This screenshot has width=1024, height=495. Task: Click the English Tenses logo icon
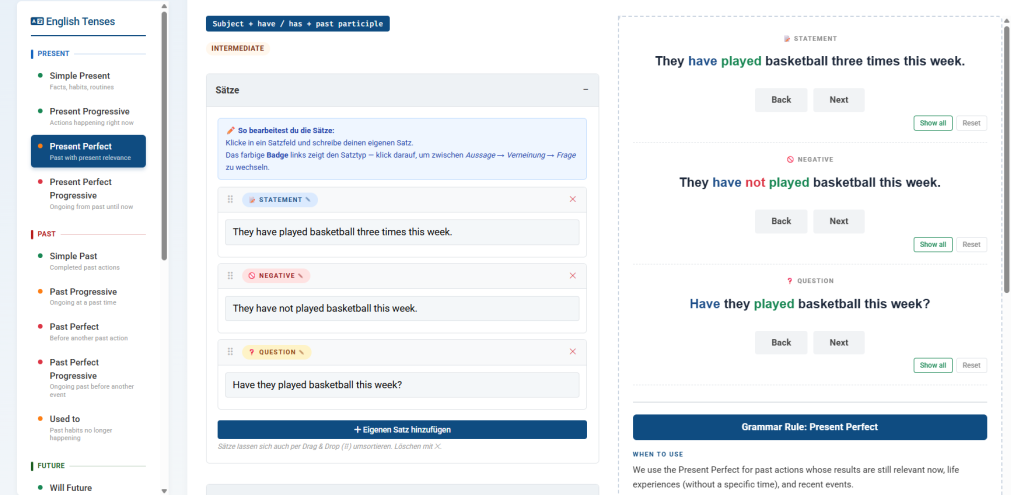(x=37, y=21)
